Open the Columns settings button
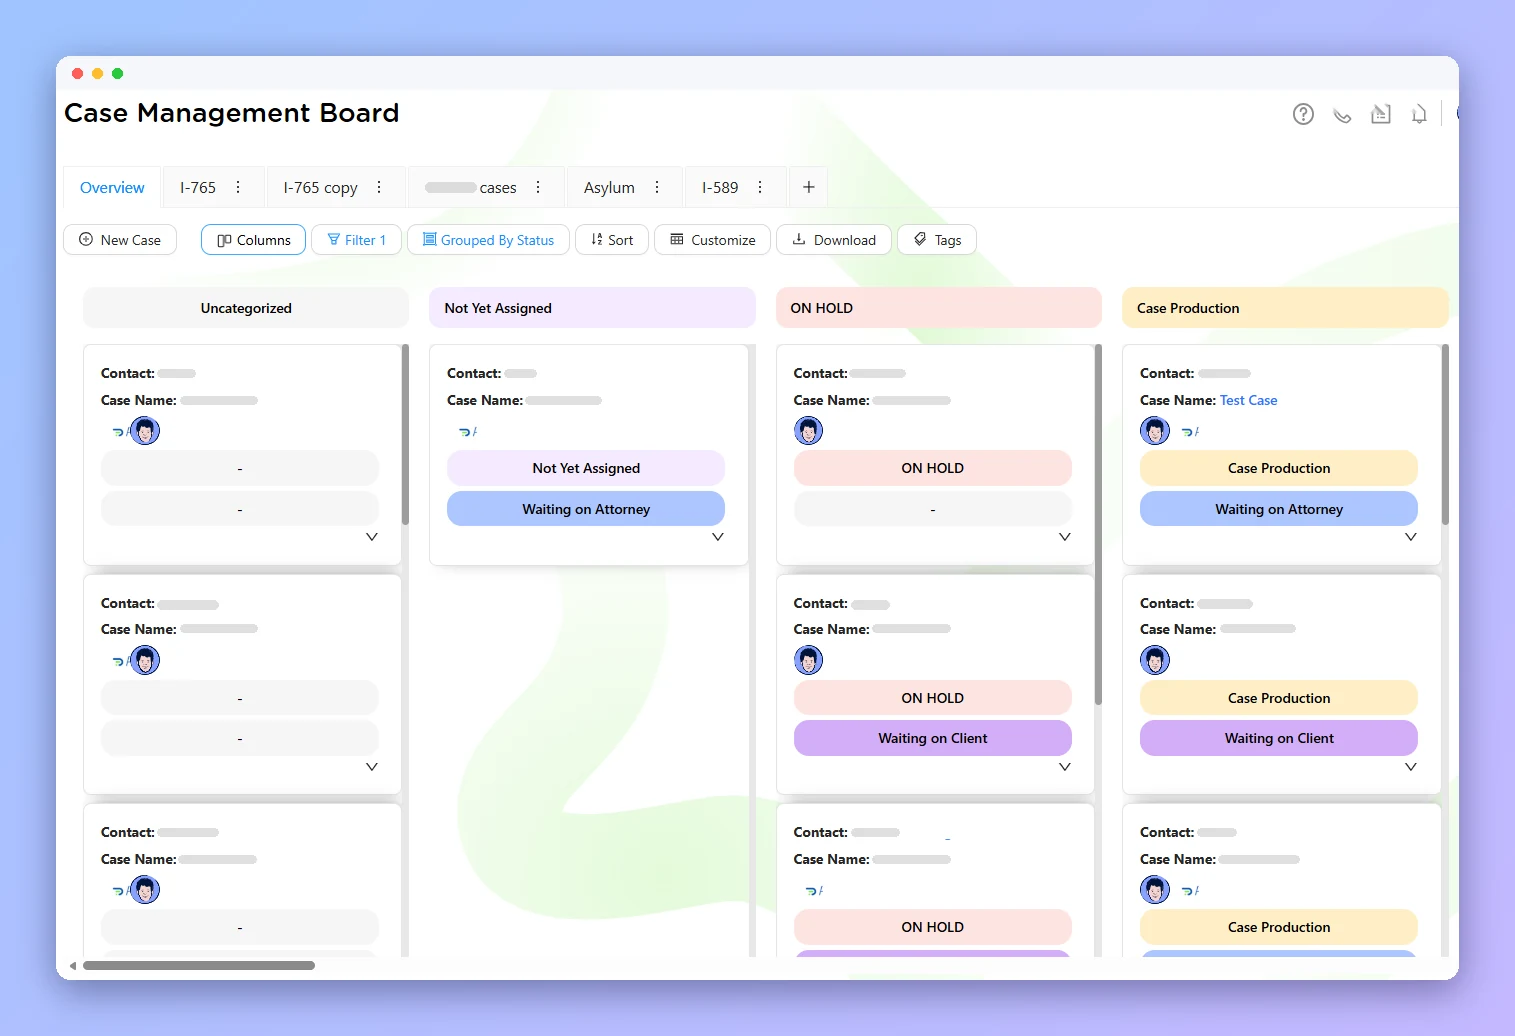Viewport: 1515px width, 1036px height. pos(253,240)
